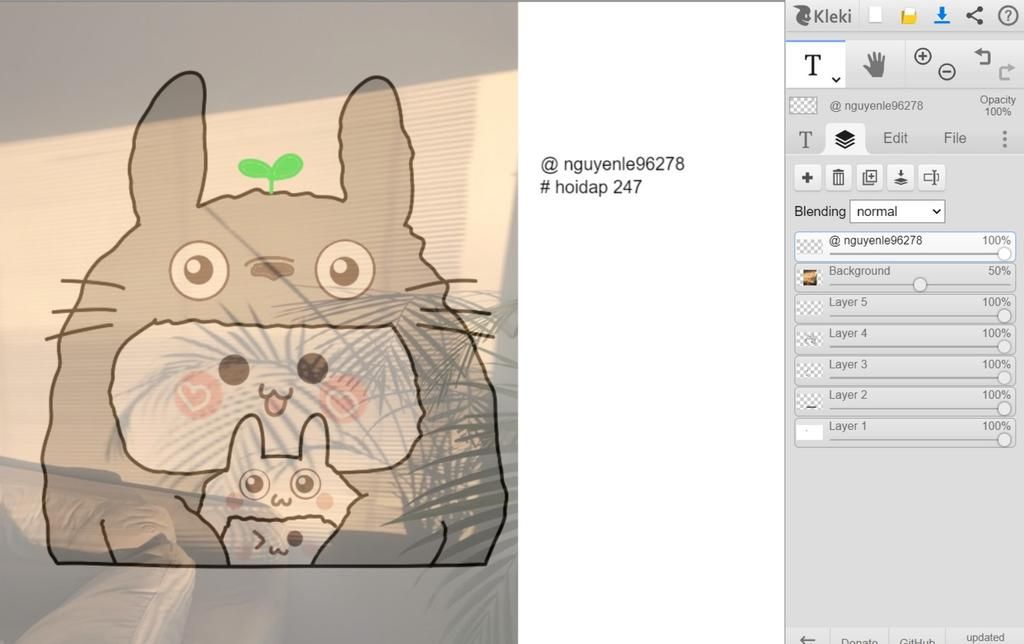The height and width of the screenshot is (644, 1024).
Task: Add a new layer
Action: point(807,177)
